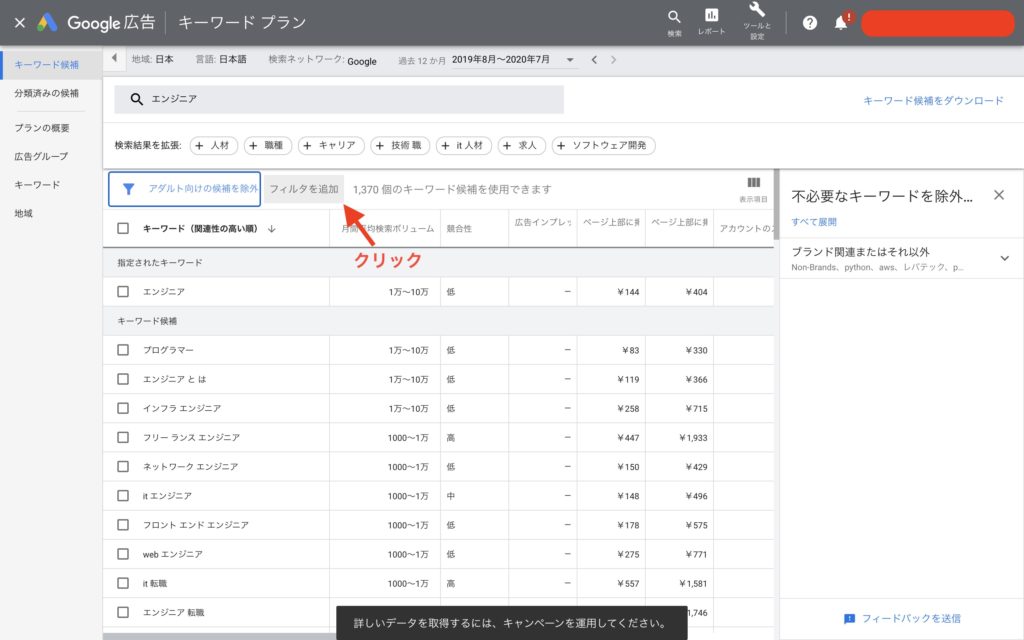Toggle the select-all keywords checkbox in header
Viewport: 1024px width, 640px height.
[123, 229]
